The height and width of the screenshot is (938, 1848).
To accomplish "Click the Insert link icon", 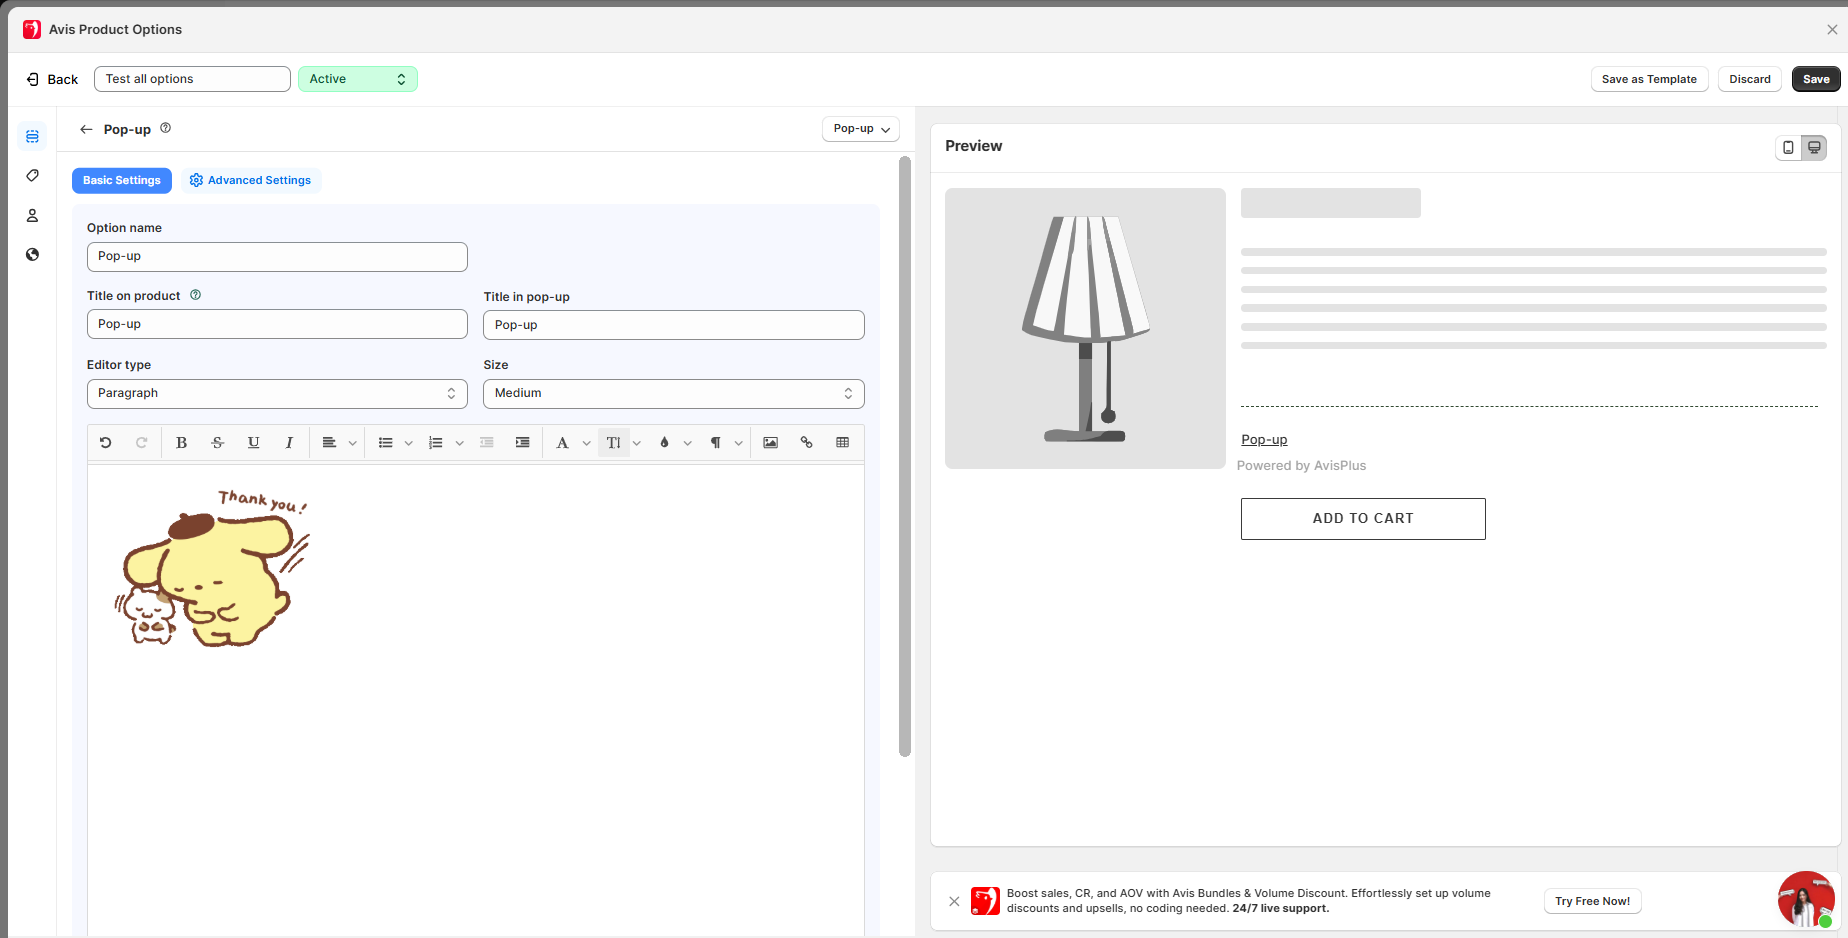I will click(x=806, y=443).
